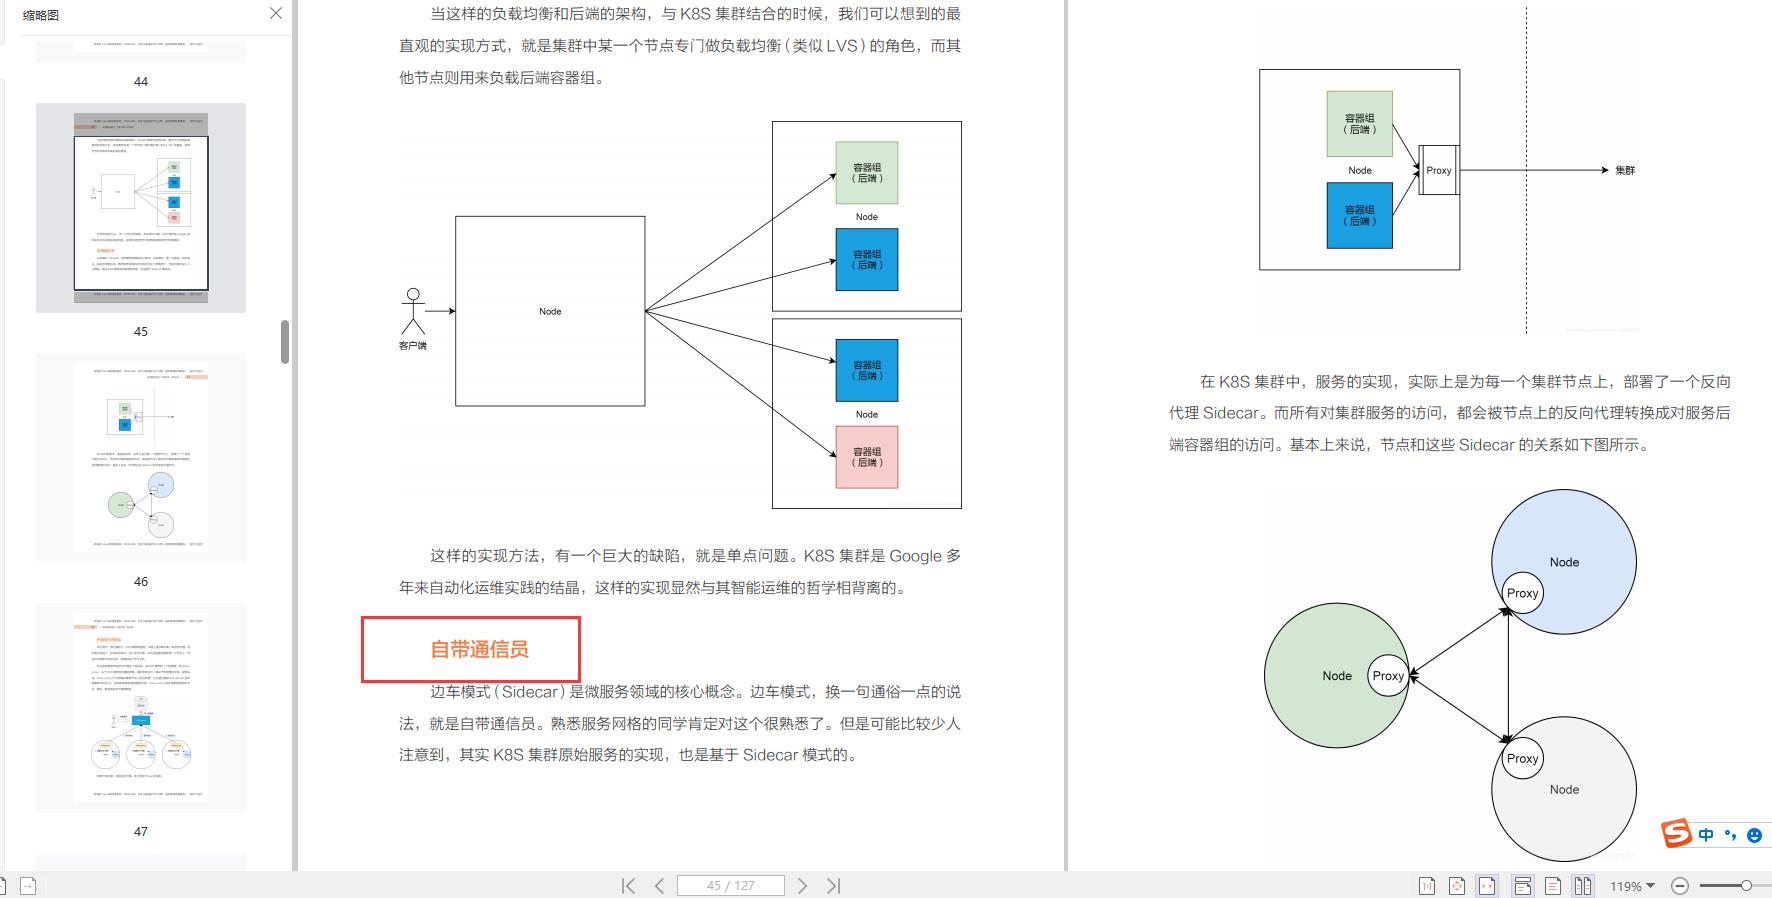Click the 缩略图 panel title
The height and width of the screenshot is (898, 1772).
click(x=41, y=15)
